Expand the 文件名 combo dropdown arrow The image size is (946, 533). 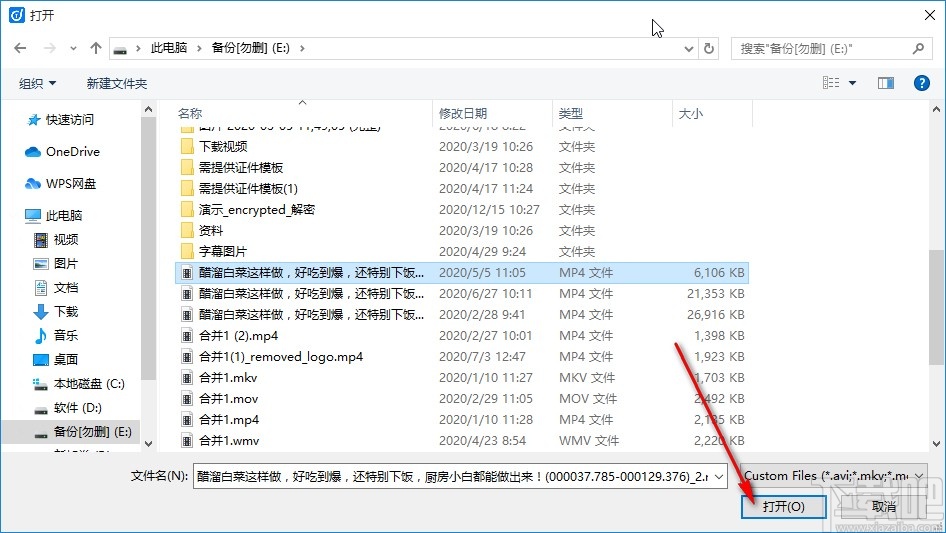[719, 476]
